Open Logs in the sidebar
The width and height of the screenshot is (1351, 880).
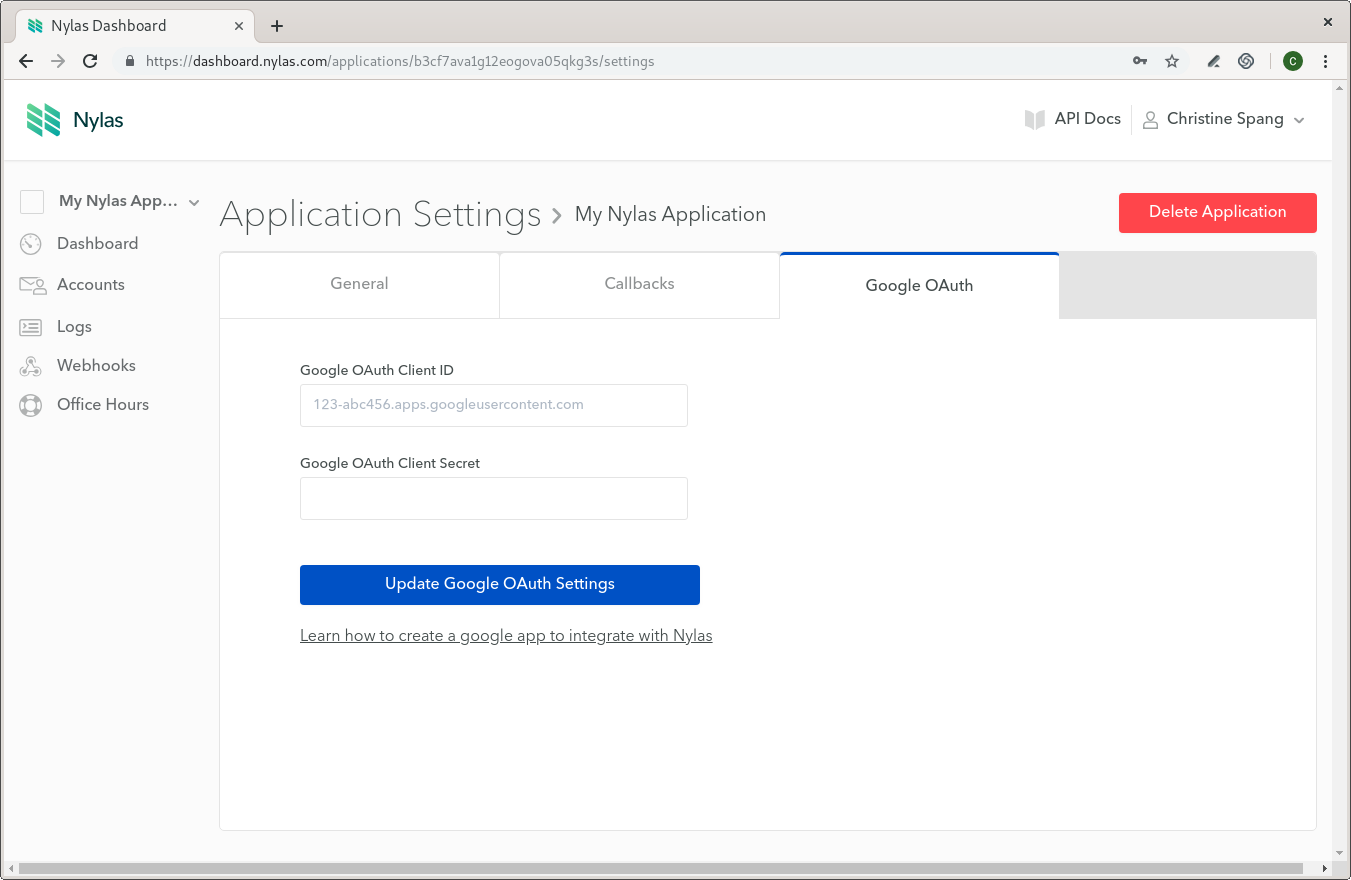(74, 327)
